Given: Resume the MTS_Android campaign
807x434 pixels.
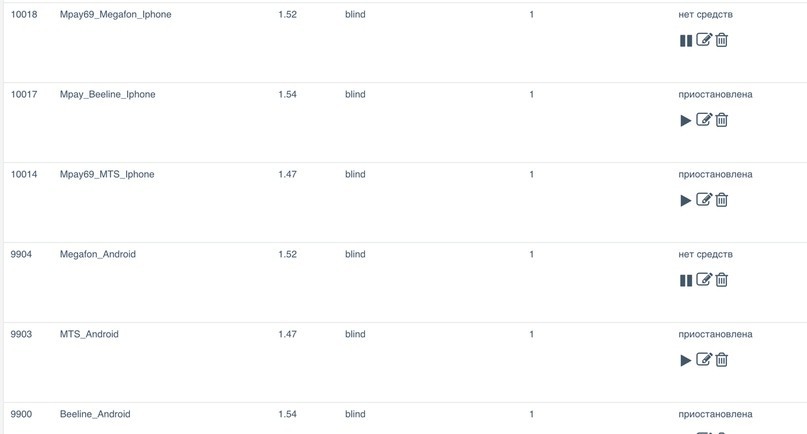Looking at the screenshot, I should click(x=686, y=360).
